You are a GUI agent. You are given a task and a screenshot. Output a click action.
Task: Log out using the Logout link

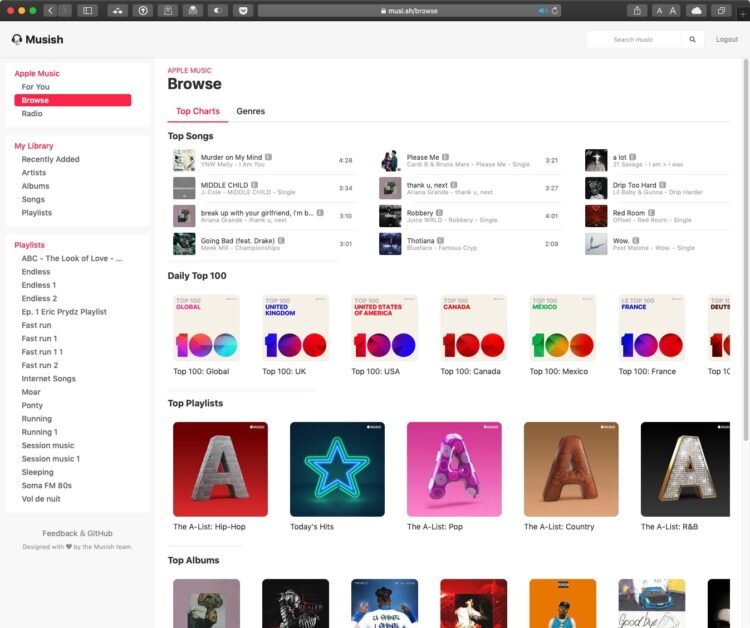click(727, 40)
